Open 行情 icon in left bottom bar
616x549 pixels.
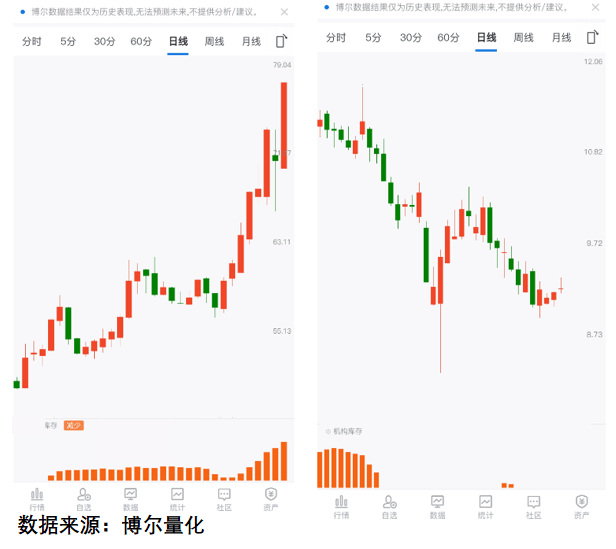(37, 497)
